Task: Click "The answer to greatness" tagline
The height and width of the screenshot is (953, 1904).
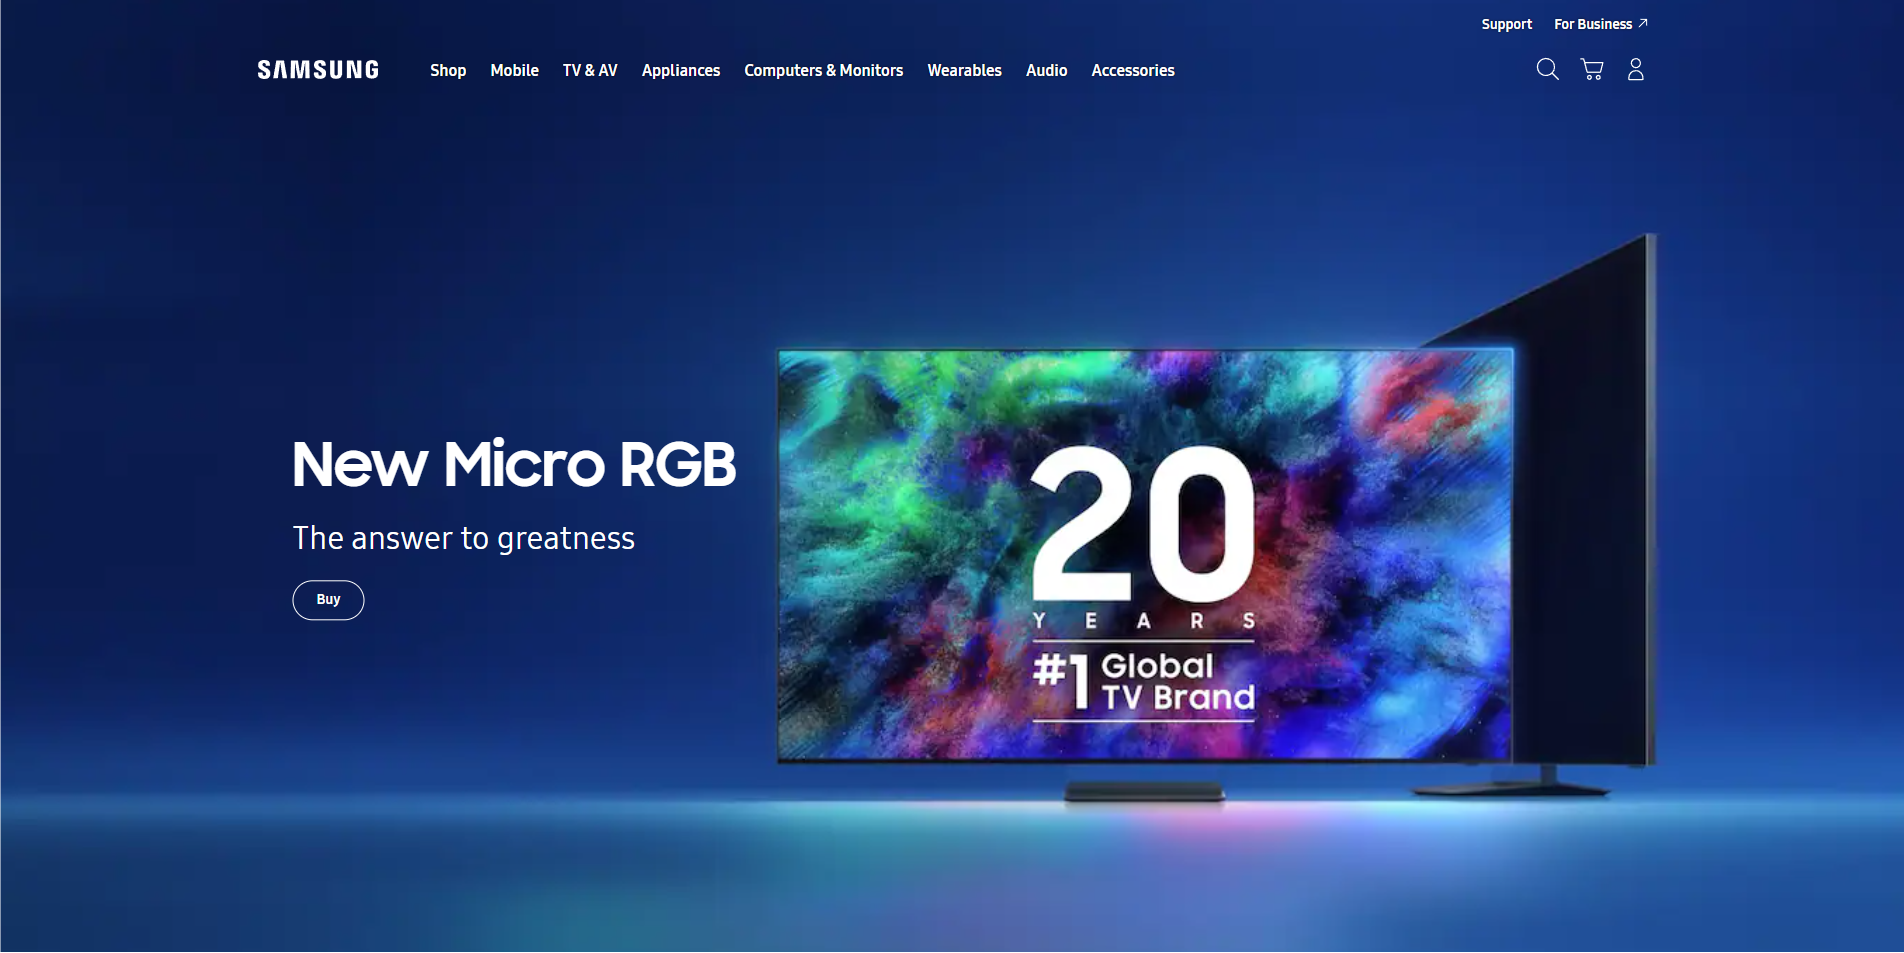Action: (x=463, y=538)
